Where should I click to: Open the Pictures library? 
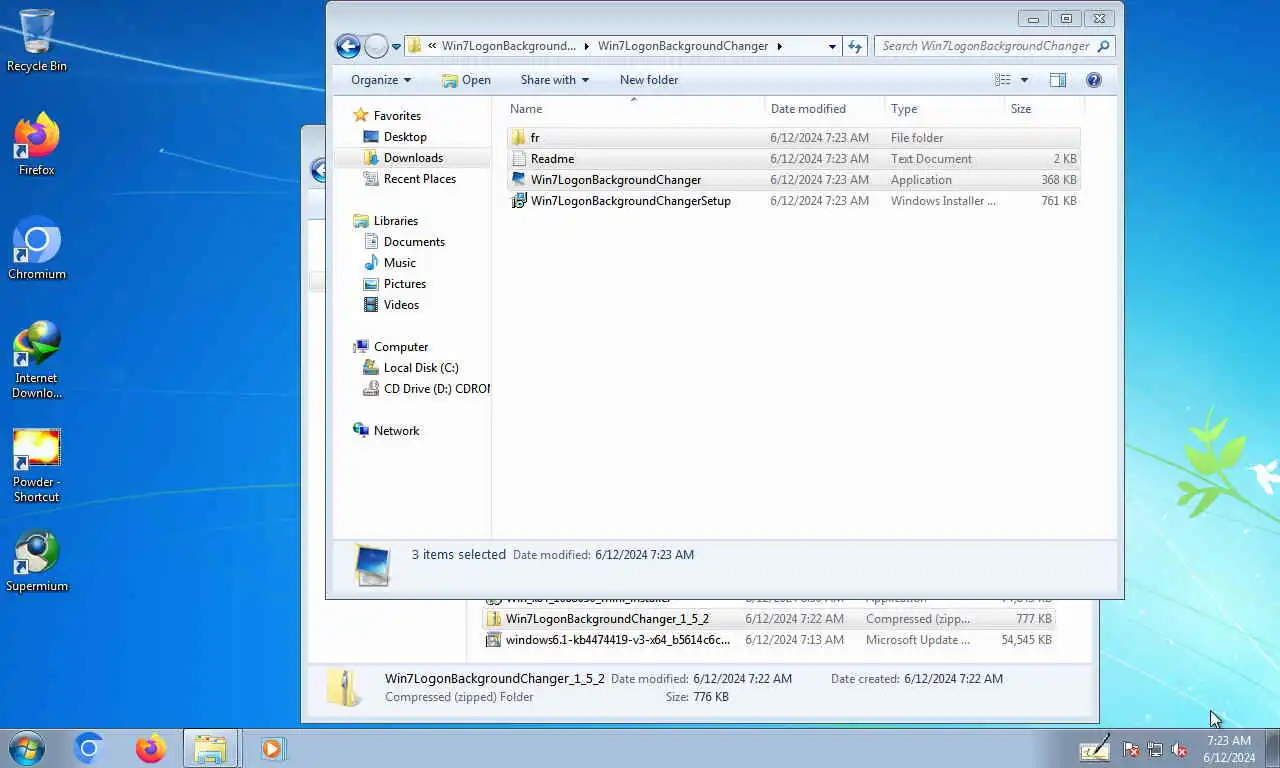405,284
